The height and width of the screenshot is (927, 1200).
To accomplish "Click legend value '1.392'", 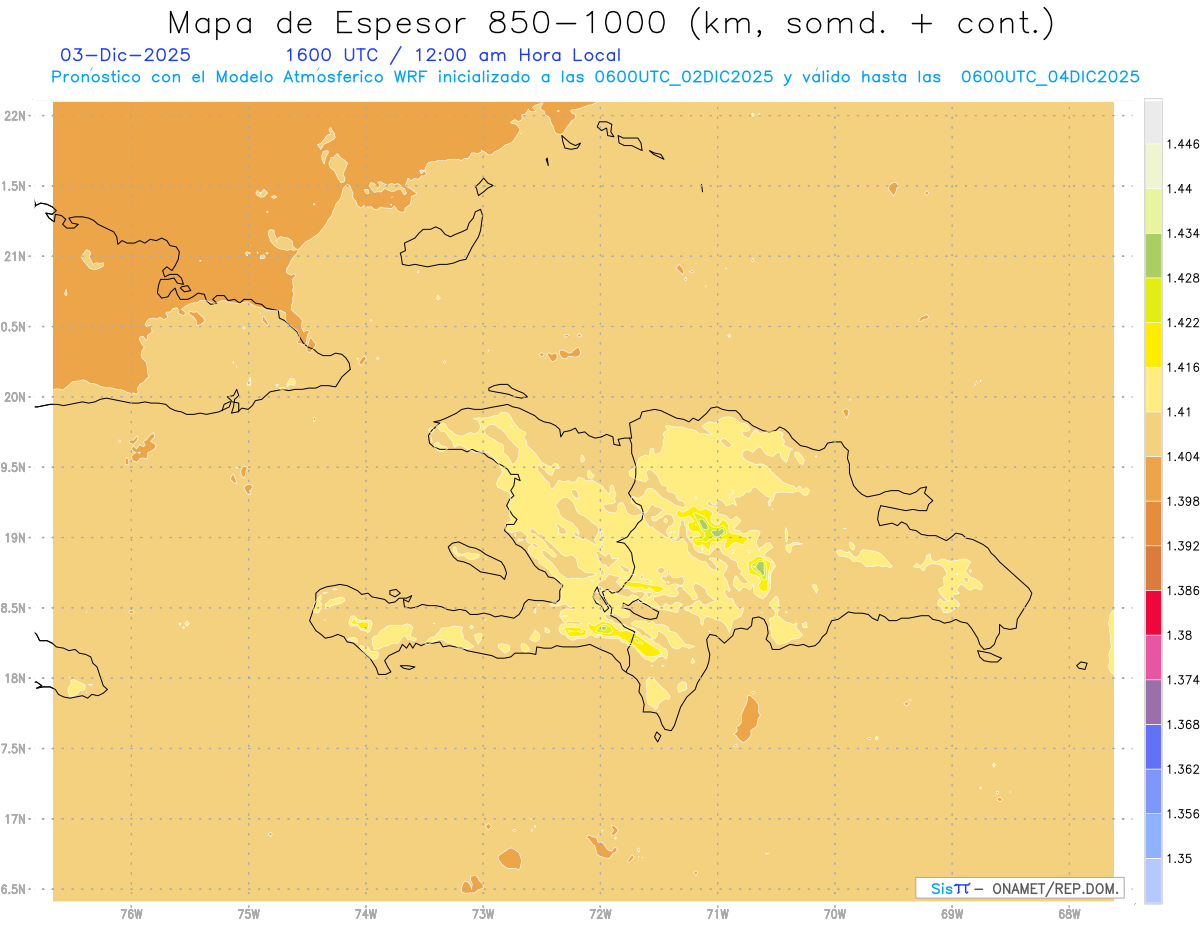I will tap(1185, 546).
